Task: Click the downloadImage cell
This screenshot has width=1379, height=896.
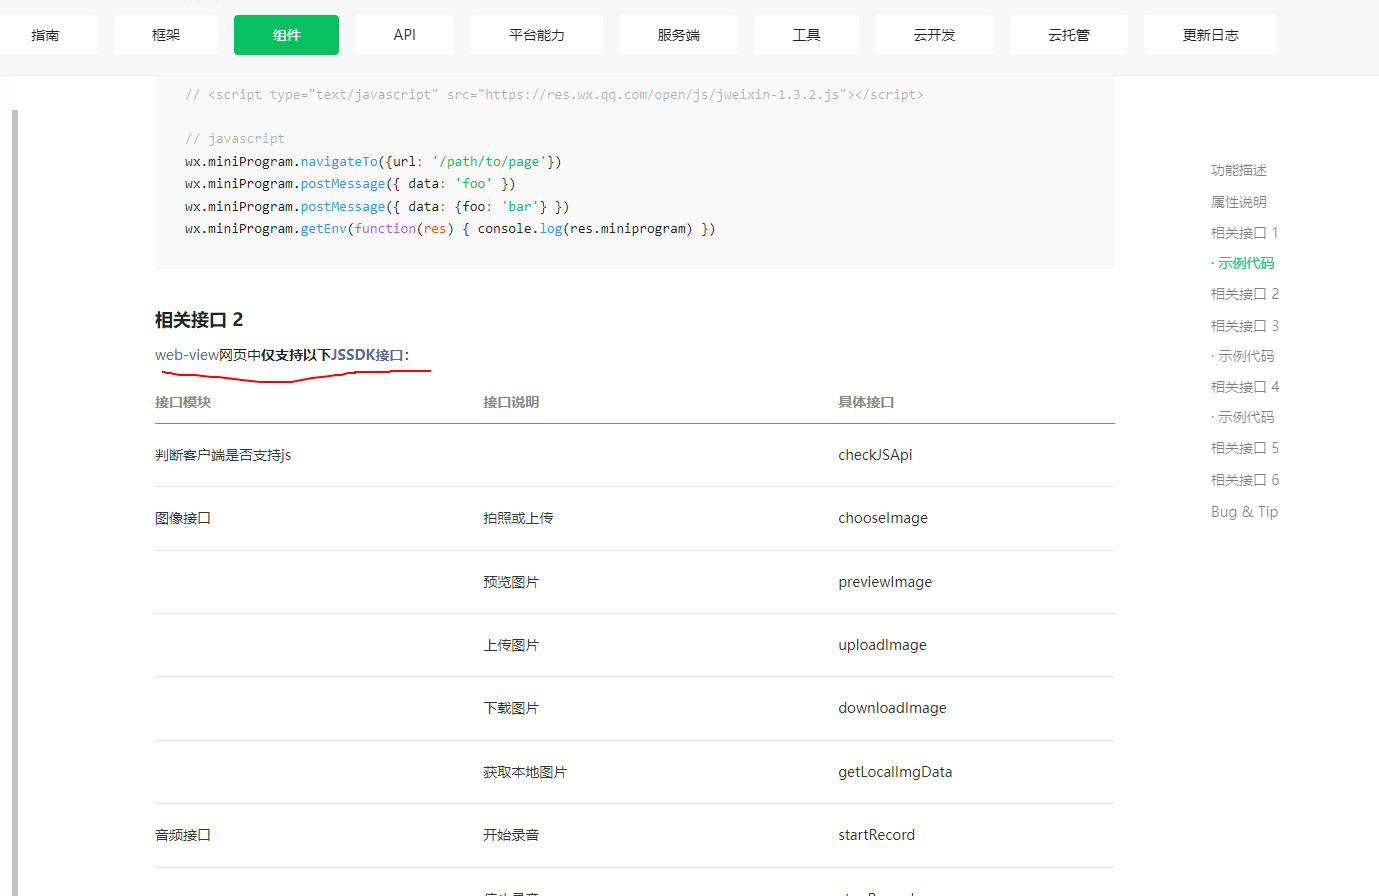Action: [892, 708]
